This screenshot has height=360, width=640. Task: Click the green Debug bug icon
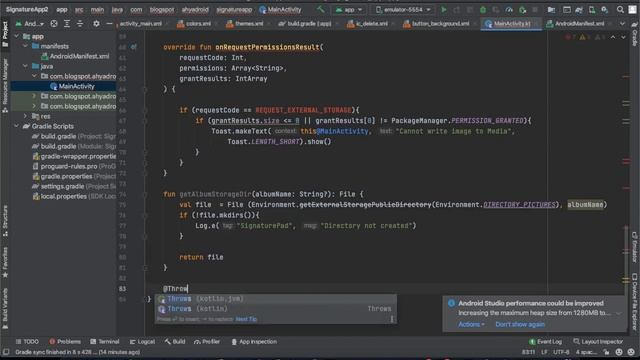(482, 9)
